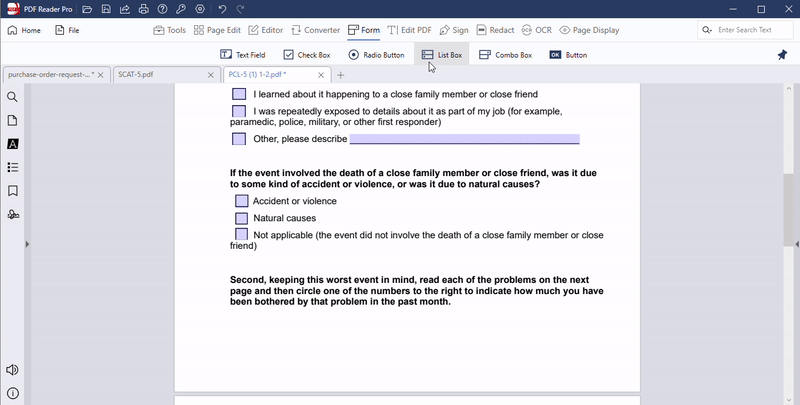Open the Tools menu tab

[169, 30]
